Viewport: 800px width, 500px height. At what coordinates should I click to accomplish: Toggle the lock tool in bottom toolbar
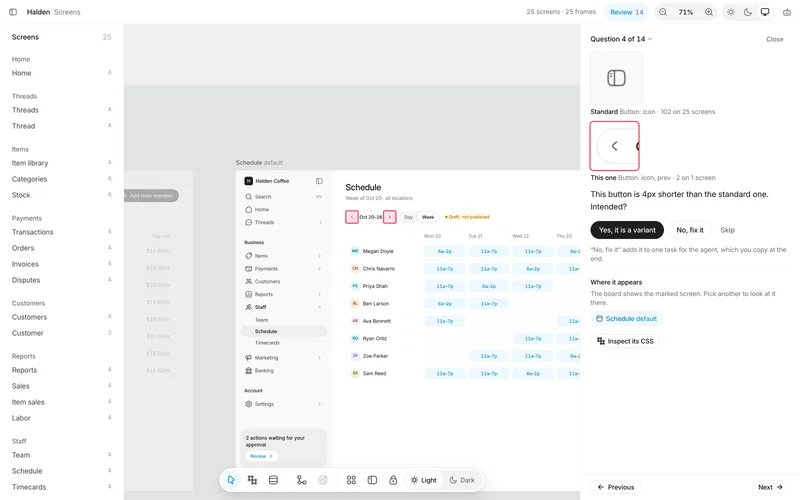point(393,480)
